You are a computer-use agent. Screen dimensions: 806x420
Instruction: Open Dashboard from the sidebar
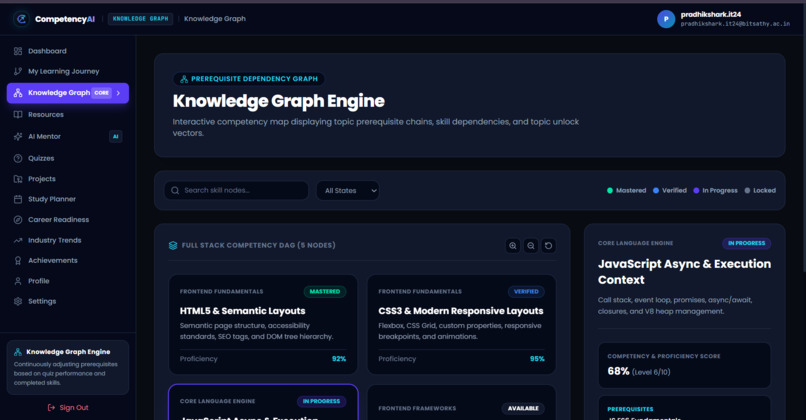pyautogui.click(x=68, y=51)
